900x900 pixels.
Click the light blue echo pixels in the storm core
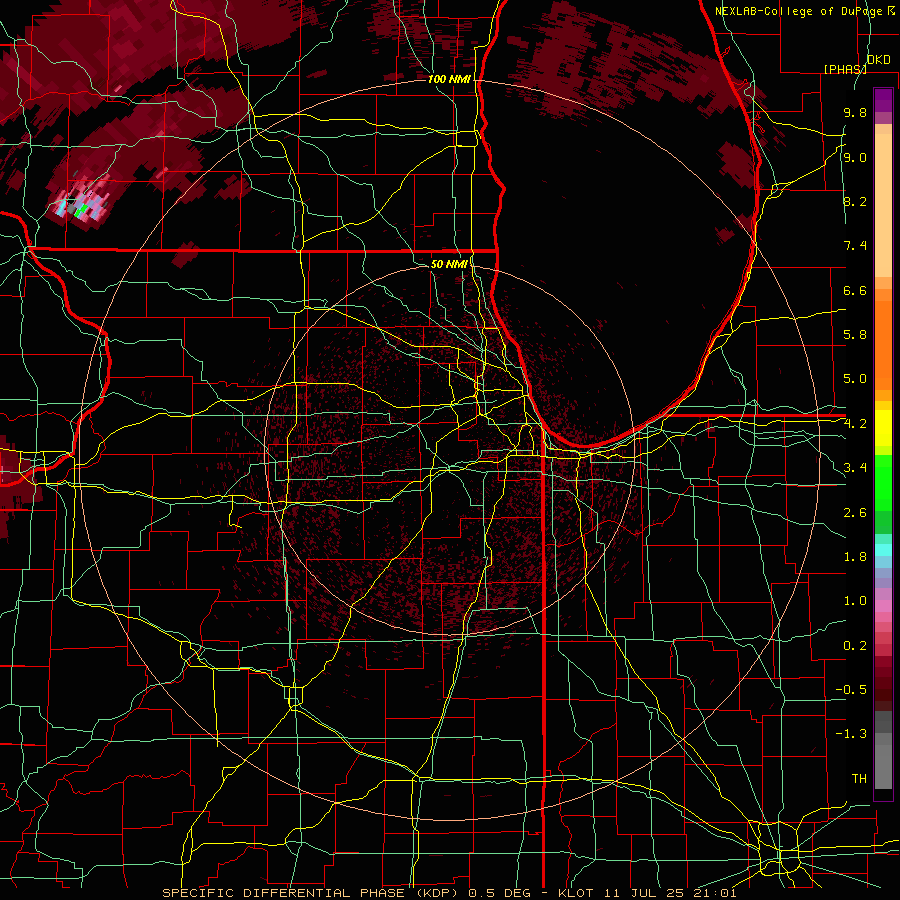point(61,207)
